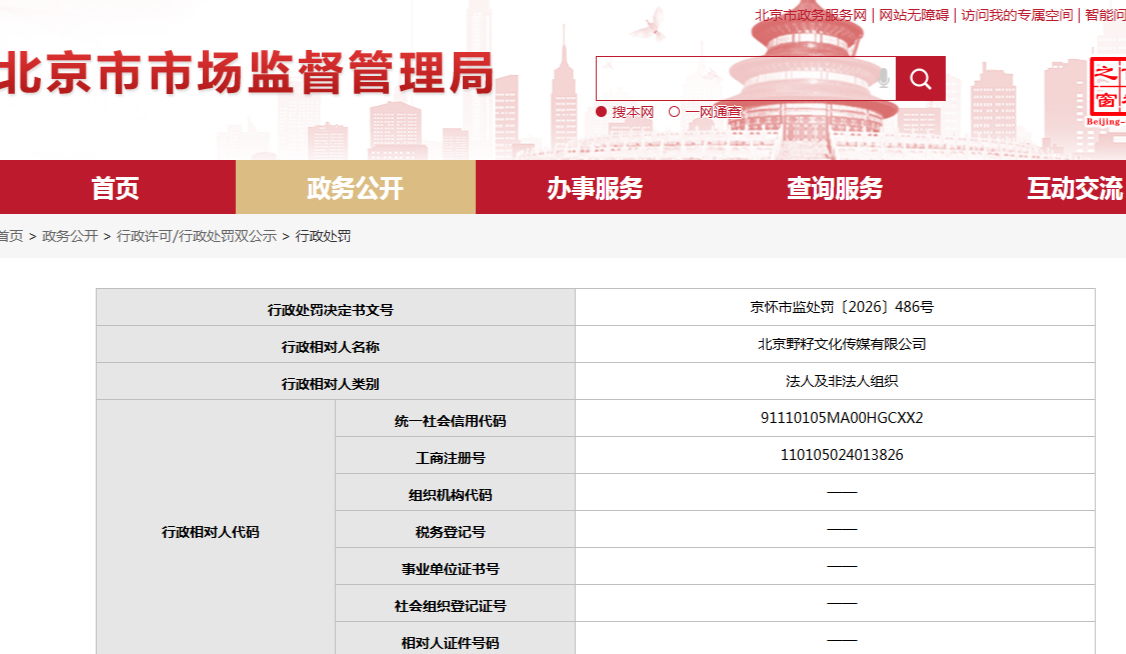Image resolution: width=1126 pixels, height=654 pixels.
Task: Focus the site search input box
Action: pos(745,78)
